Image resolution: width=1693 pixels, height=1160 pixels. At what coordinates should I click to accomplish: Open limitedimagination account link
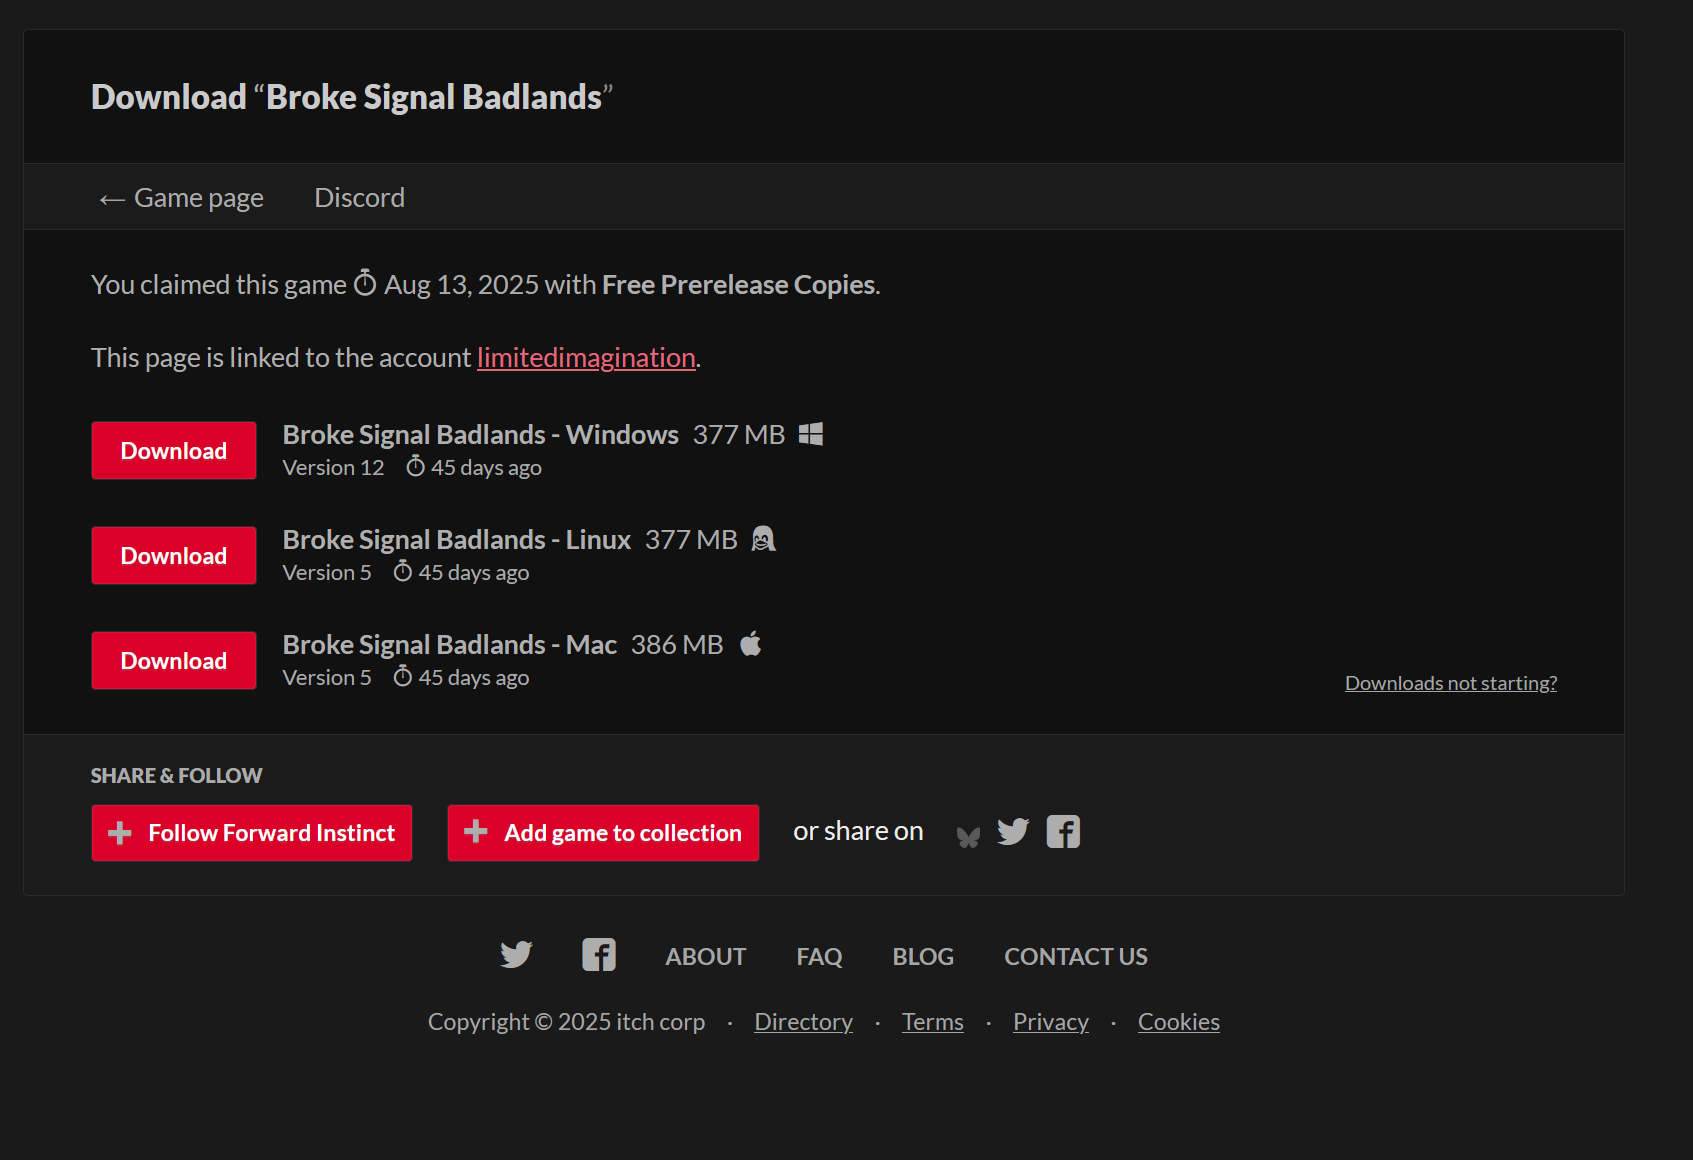(586, 358)
